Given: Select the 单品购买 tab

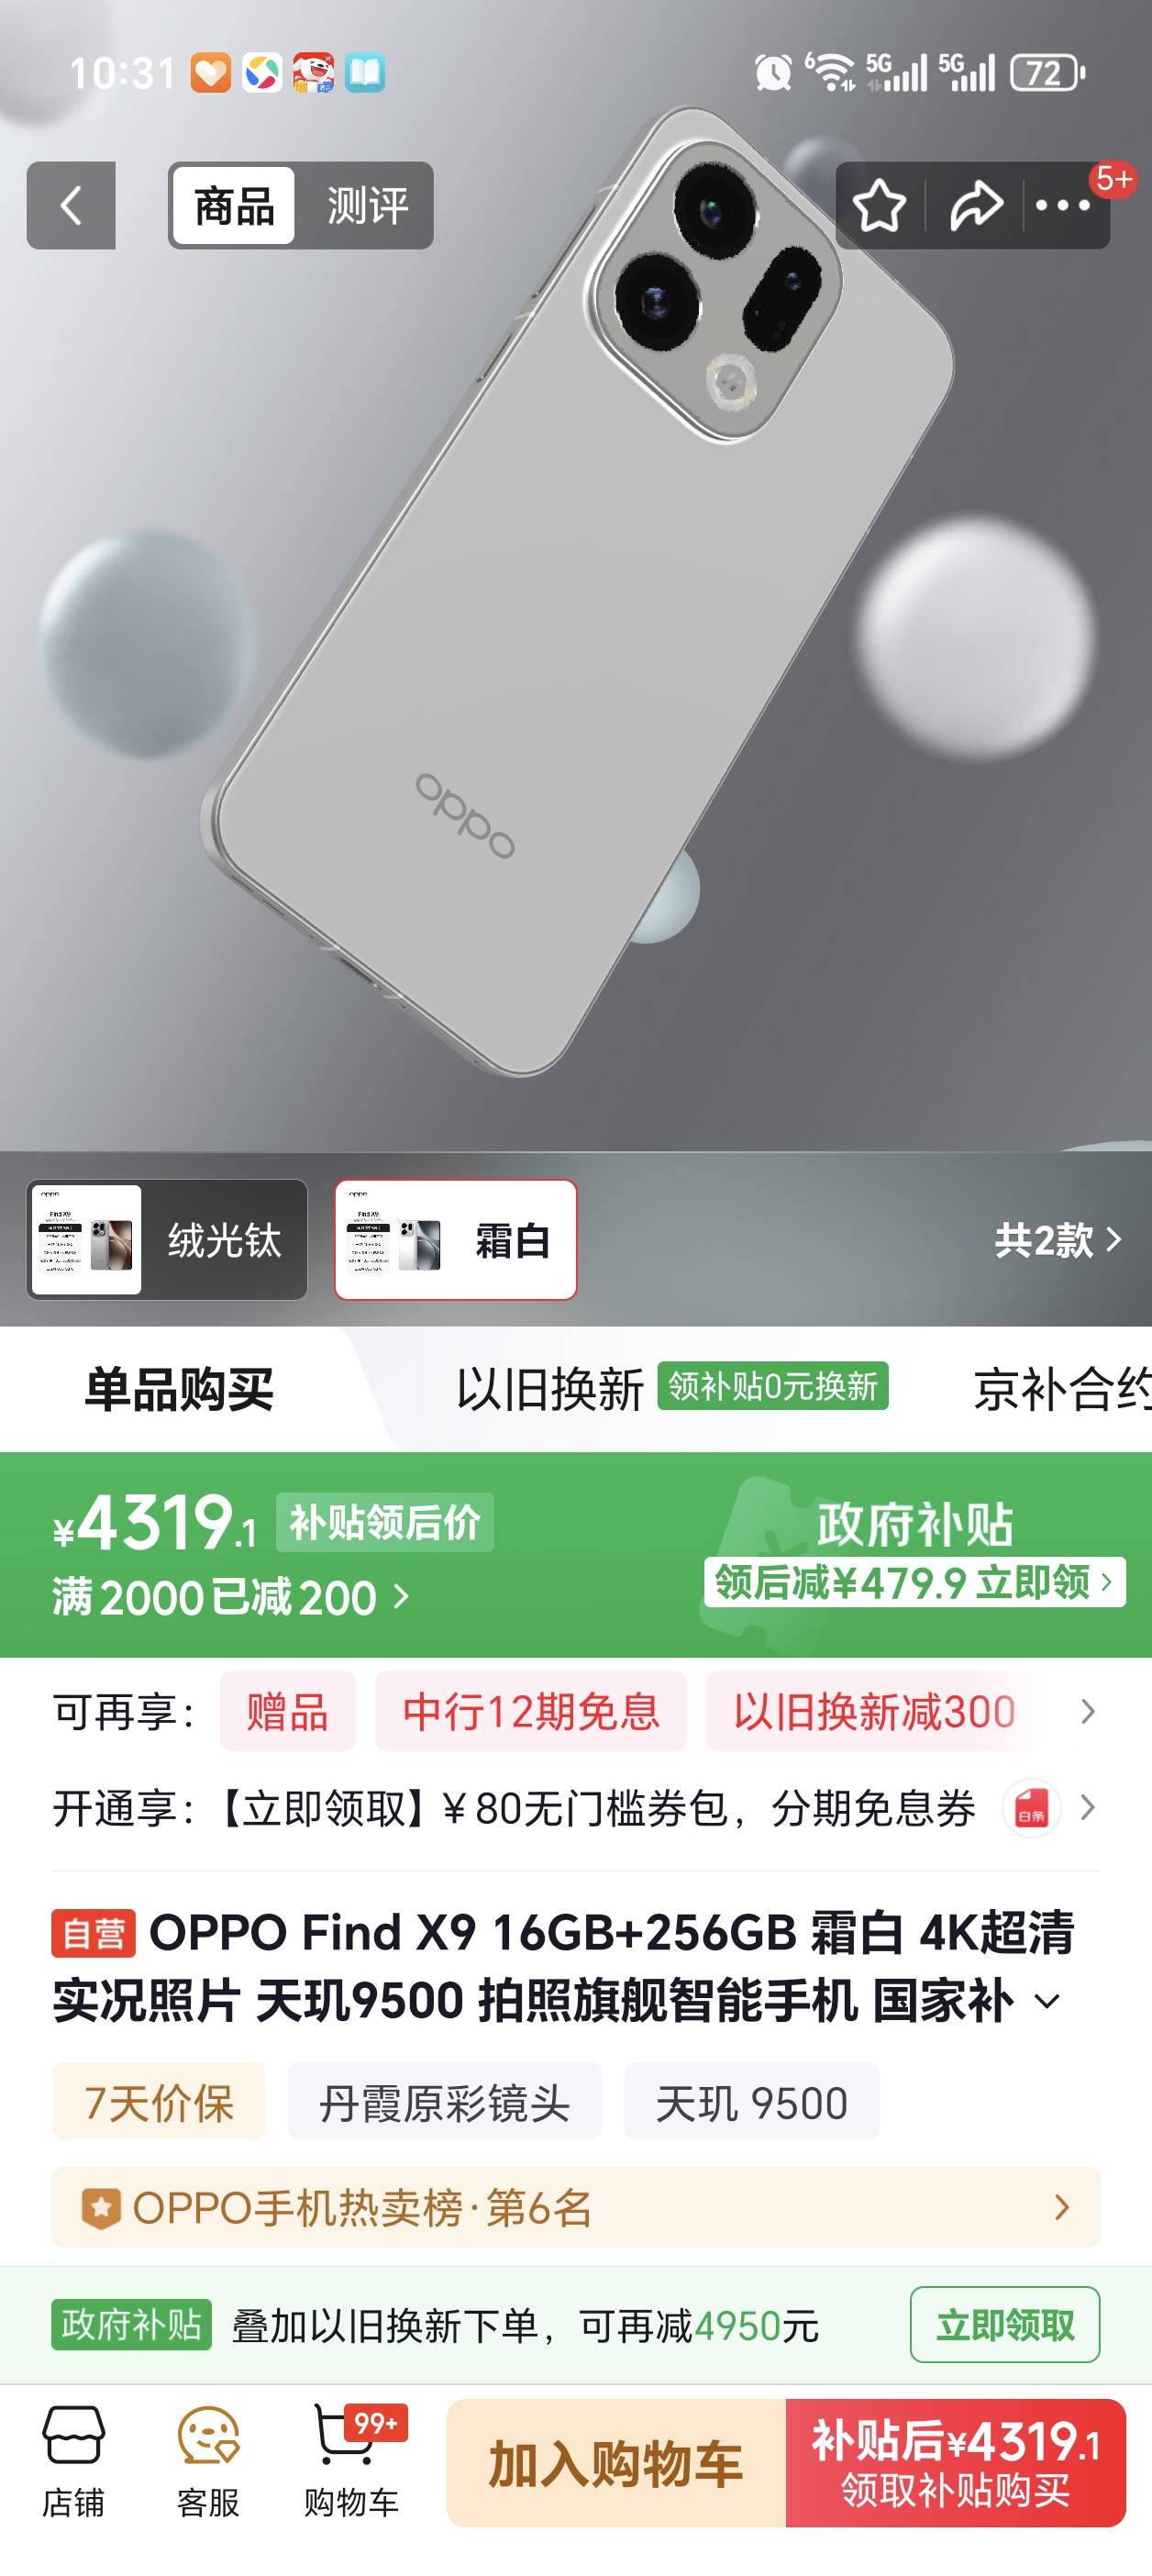Looking at the screenshot, I should click(179, 1389).
